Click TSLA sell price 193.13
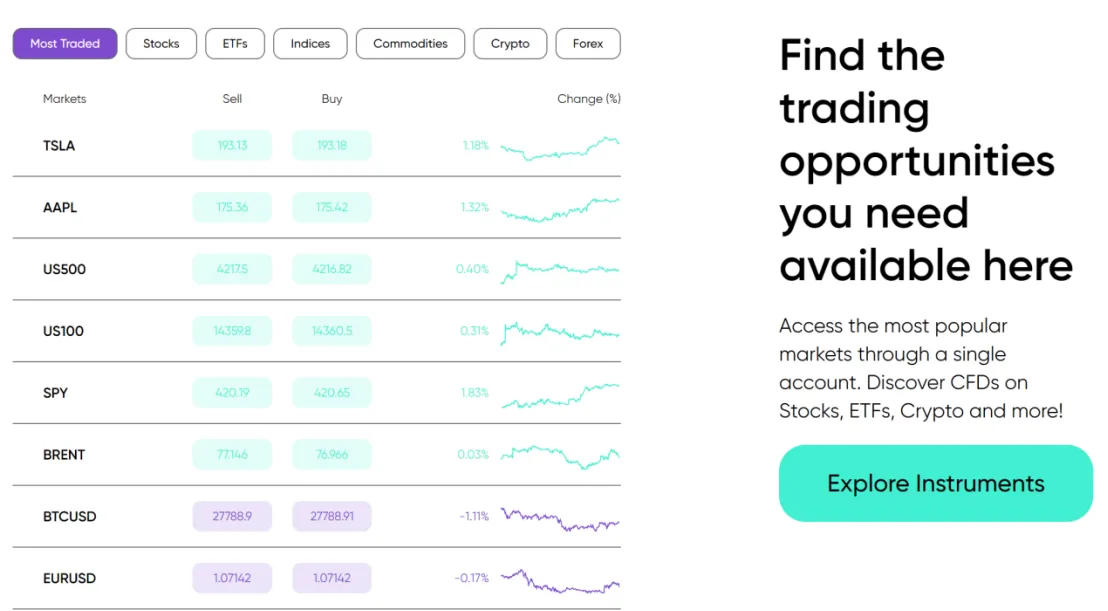The height and width of the screenshot is (611, 1108). (x=232, y=146)
